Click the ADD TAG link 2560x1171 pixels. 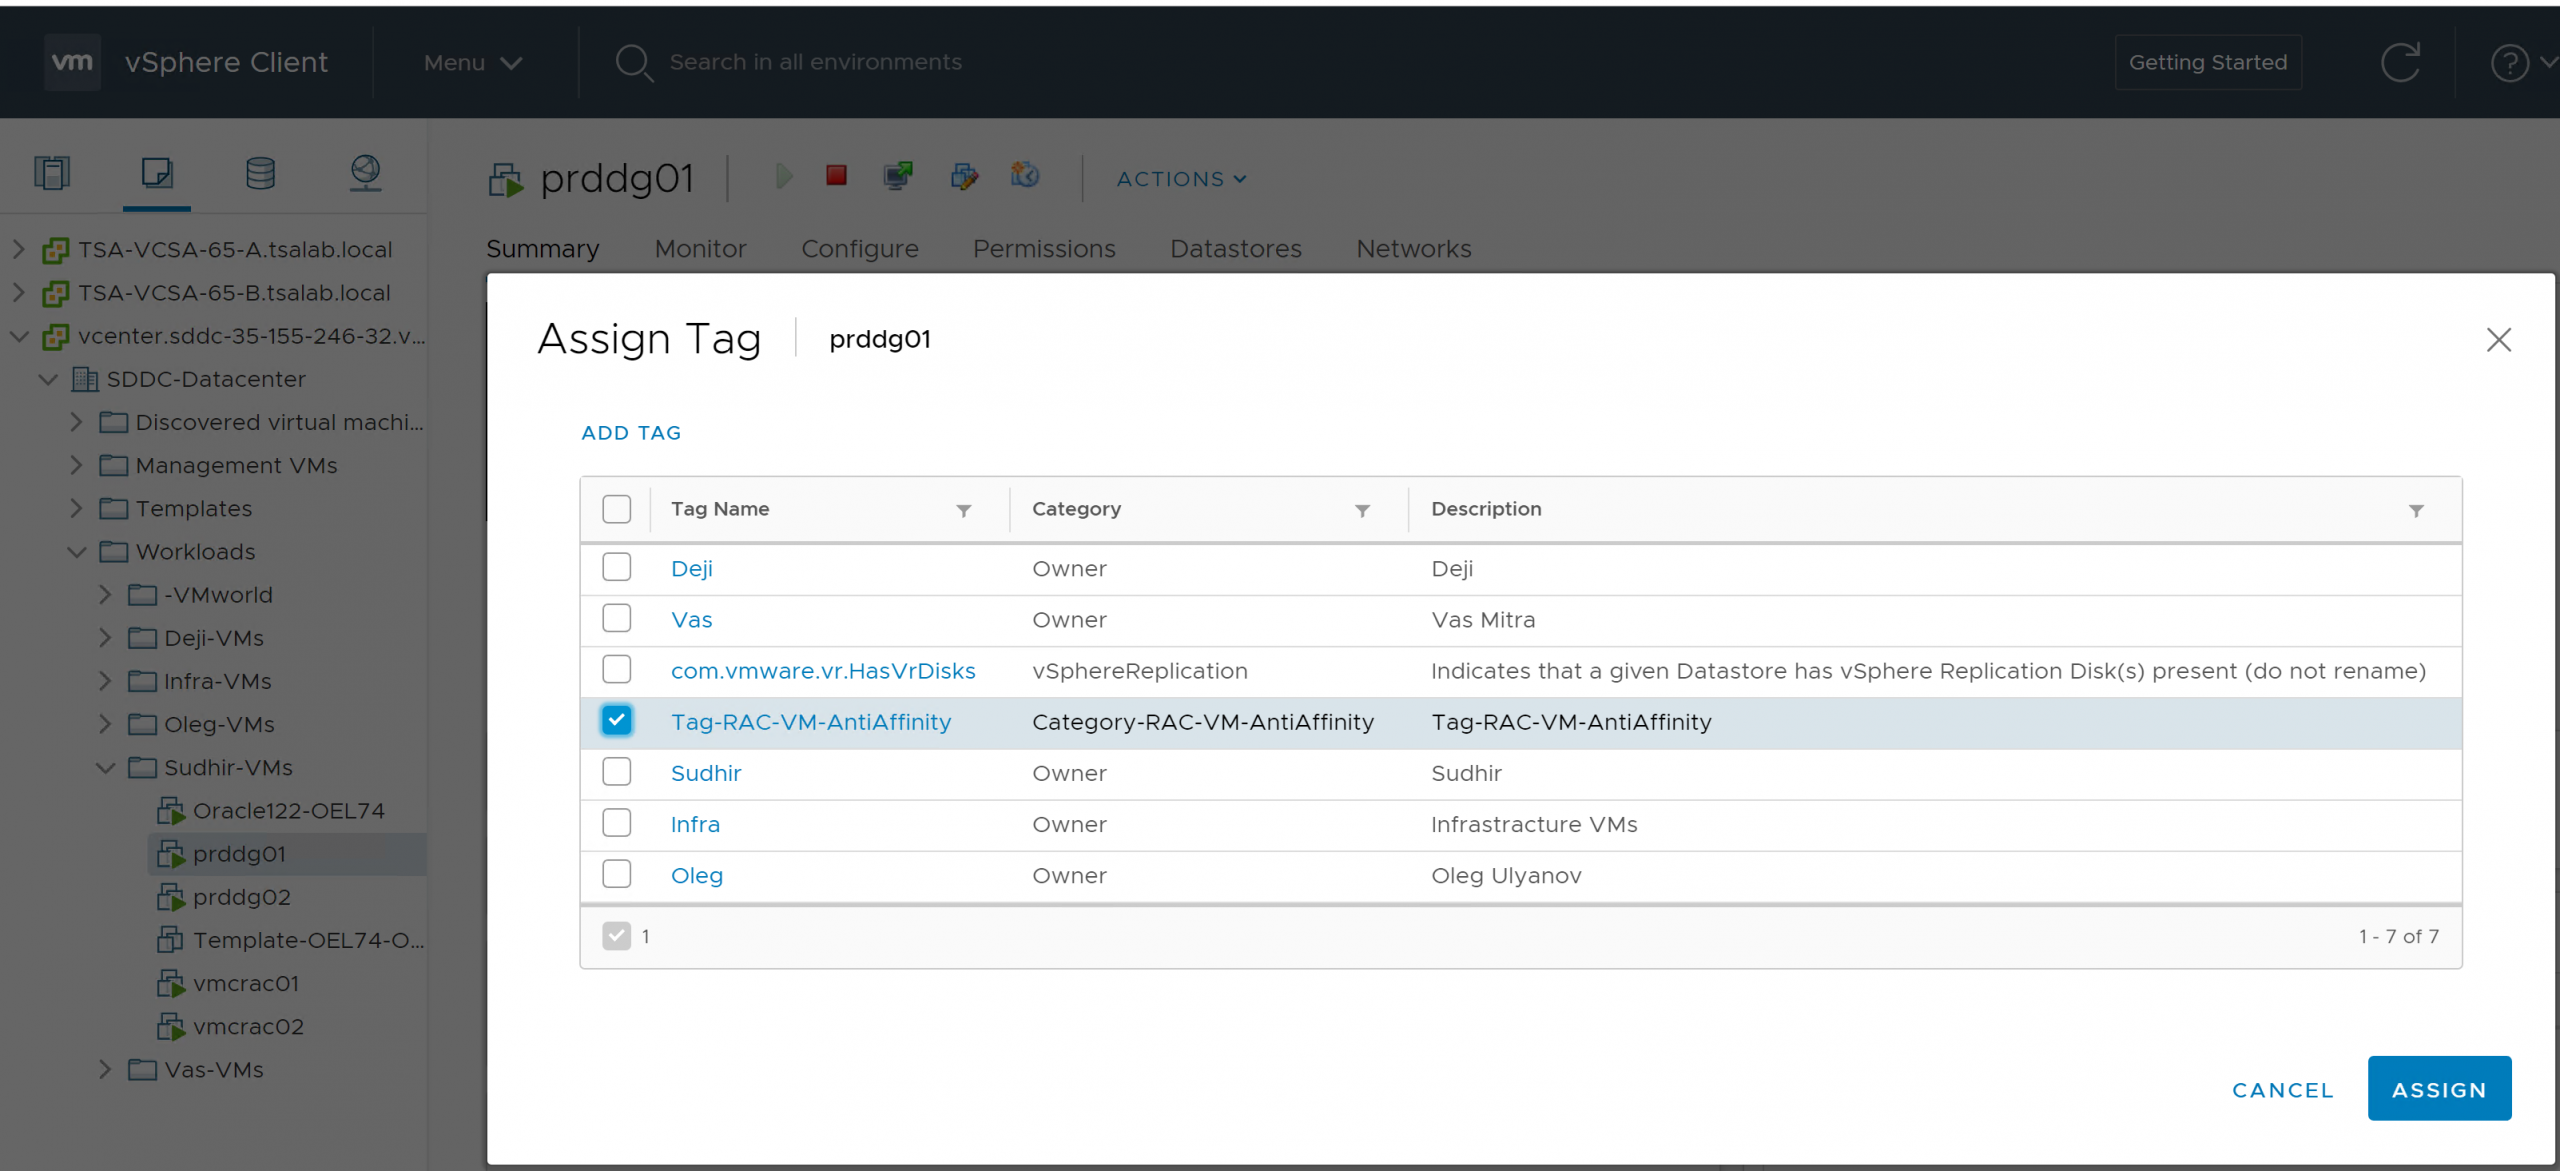[631, 433]
